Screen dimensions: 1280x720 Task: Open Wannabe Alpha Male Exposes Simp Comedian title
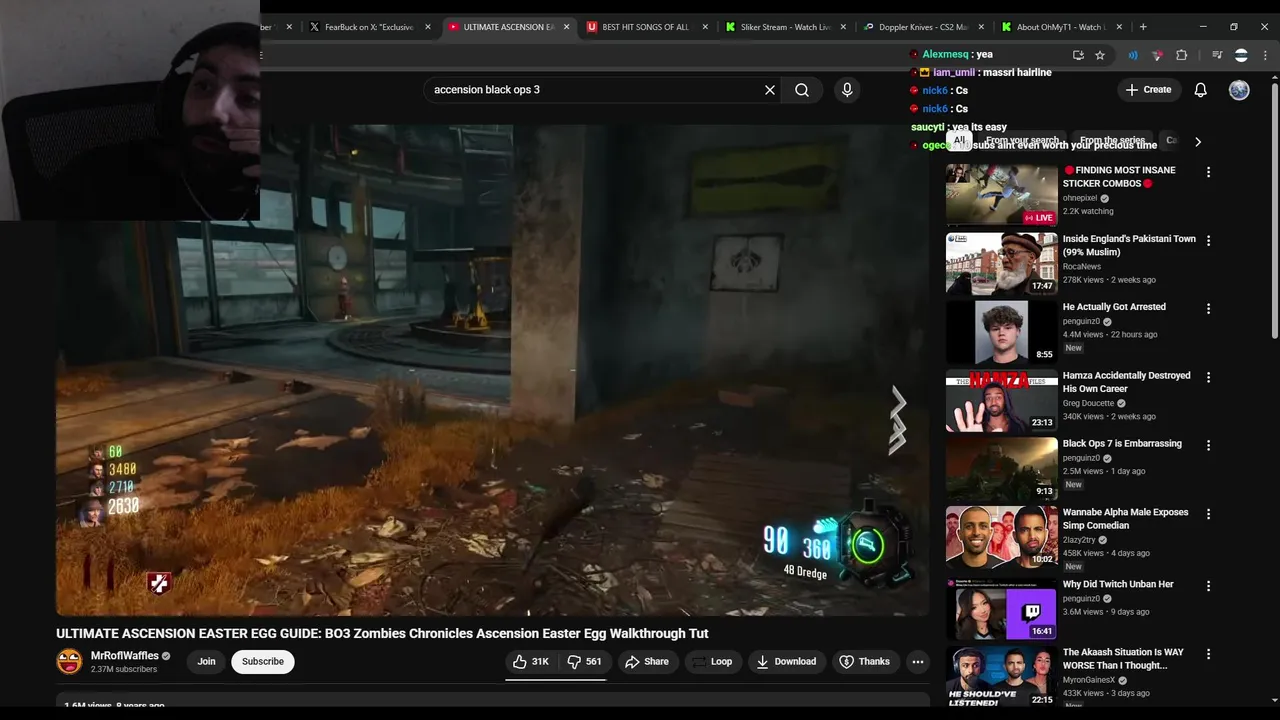click(x=1125, y=518)
